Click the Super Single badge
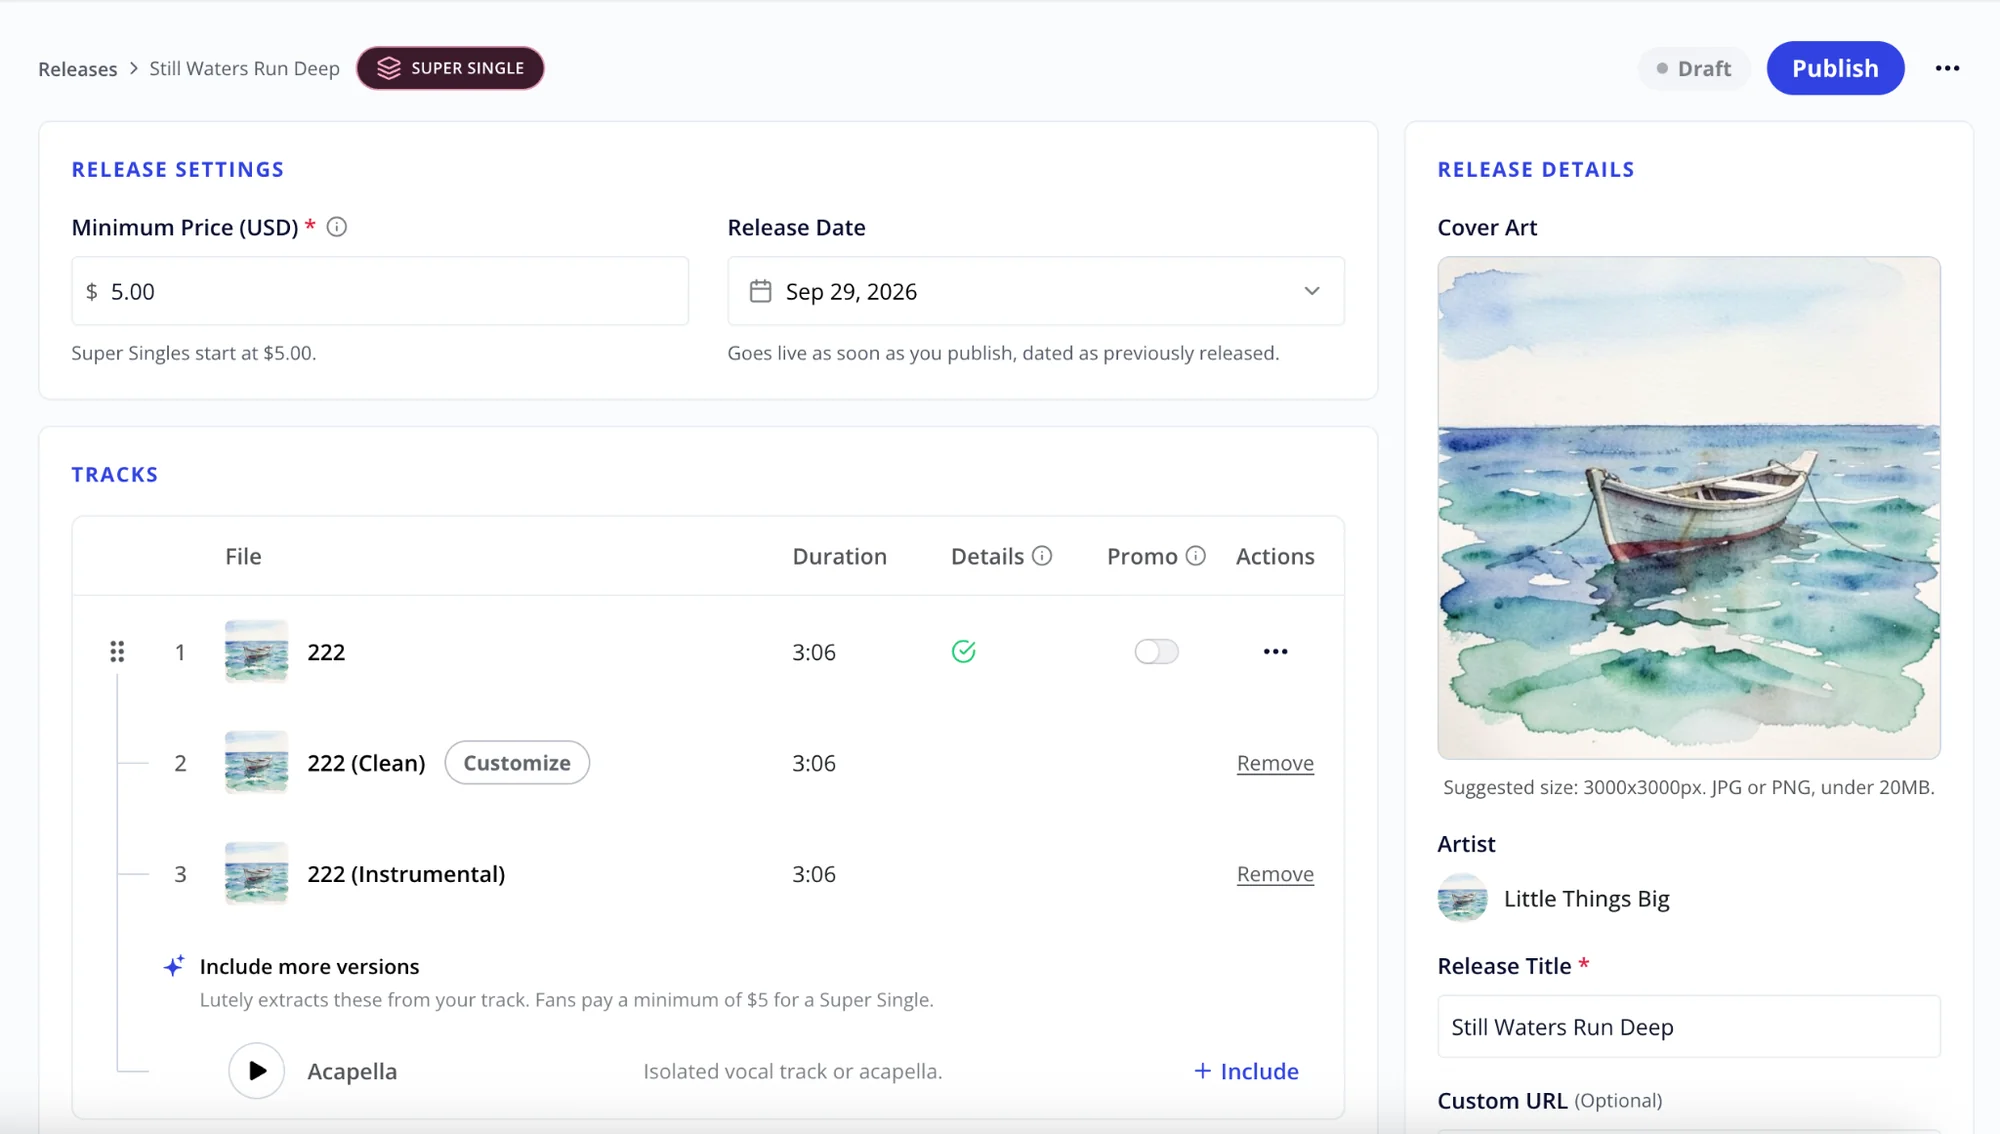 [450, 68]
